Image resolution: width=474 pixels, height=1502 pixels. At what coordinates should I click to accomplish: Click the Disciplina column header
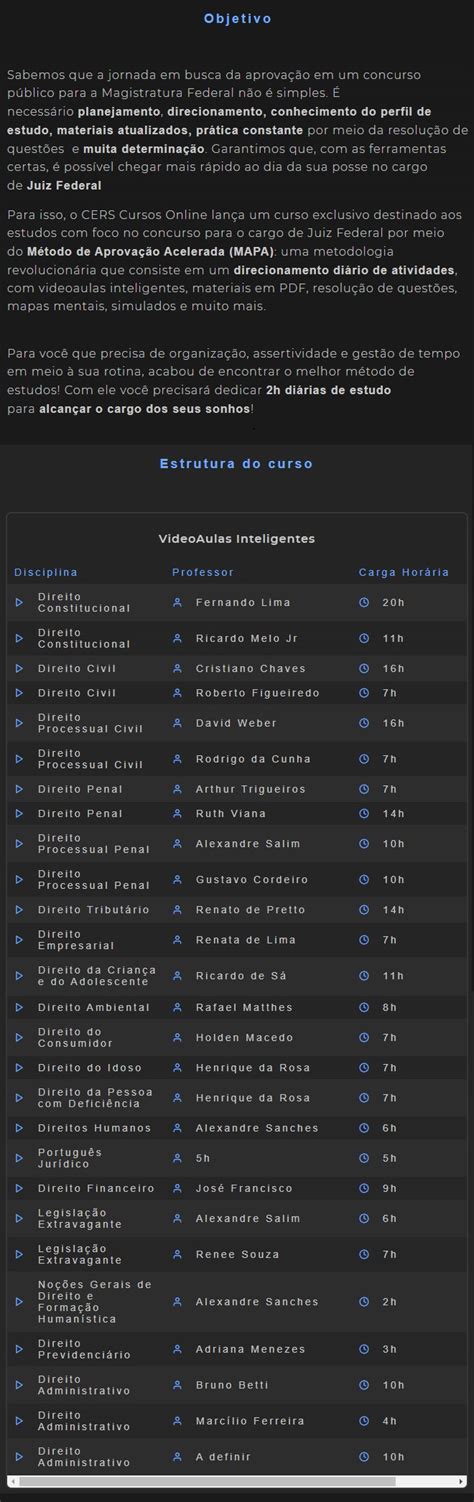[46, 573]
